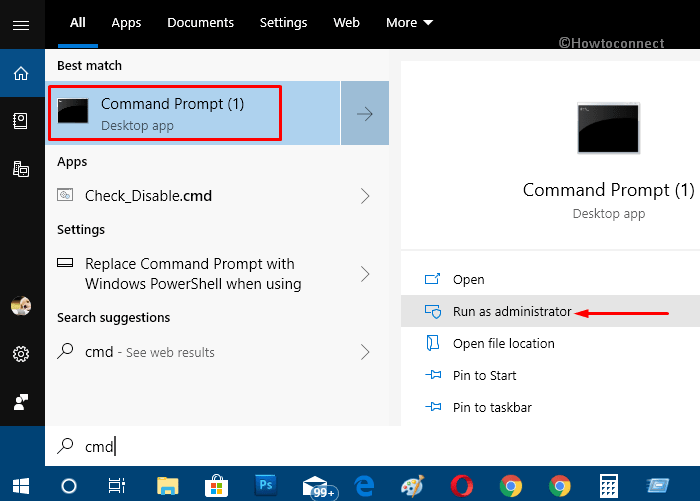Click the last taskbar app icon at far right

[658, 486]
